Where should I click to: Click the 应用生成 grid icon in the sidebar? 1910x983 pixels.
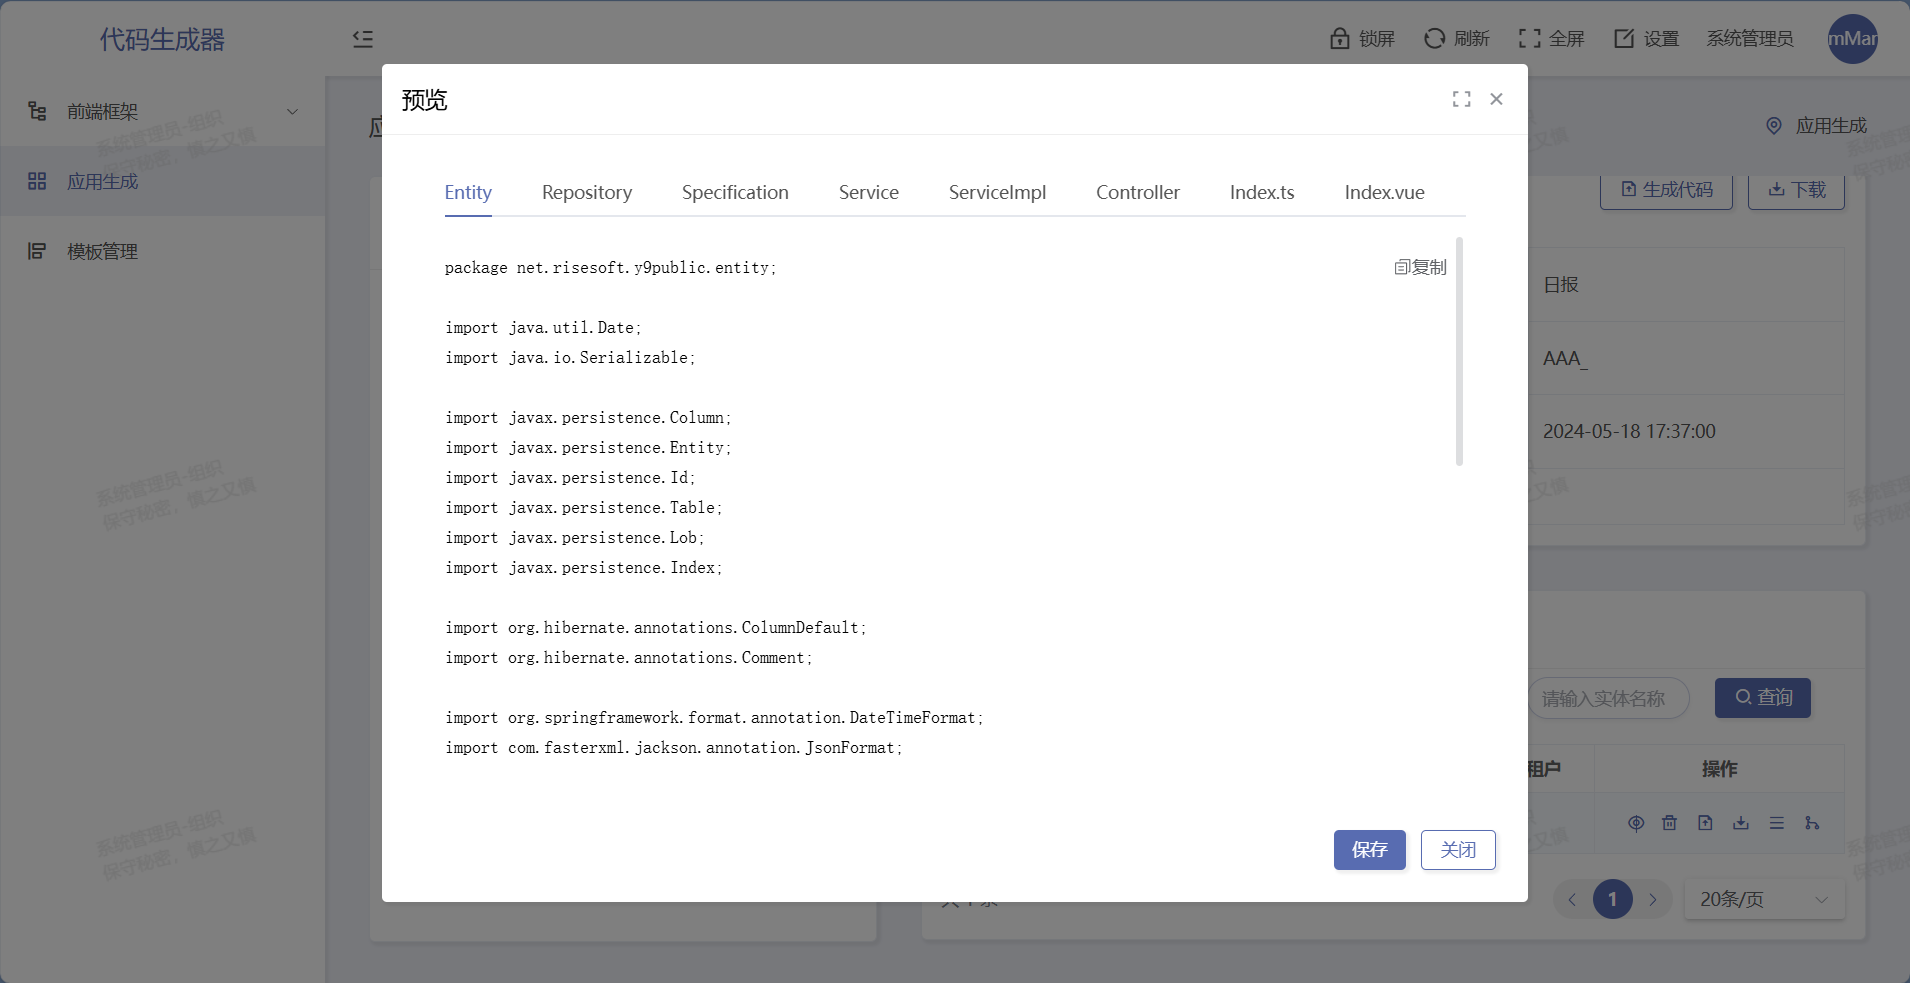(x=37, y=181)
